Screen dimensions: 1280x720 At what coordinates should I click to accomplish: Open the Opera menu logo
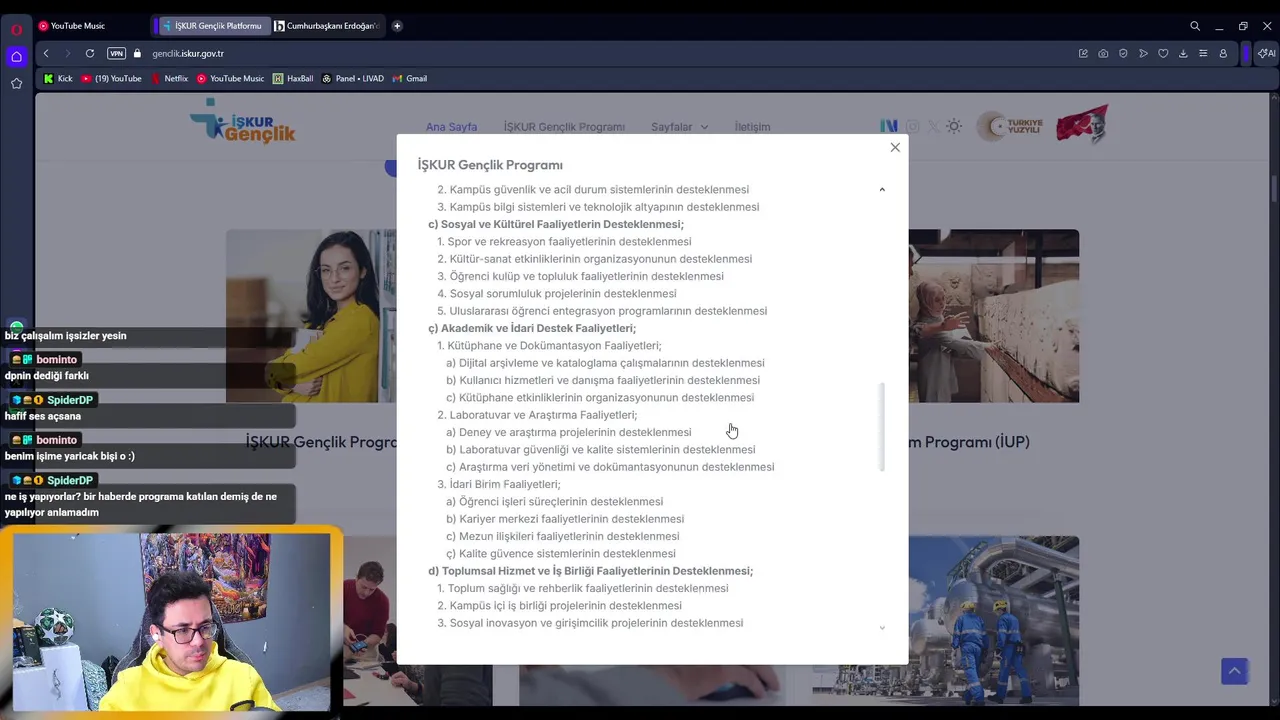click(17, 30)
